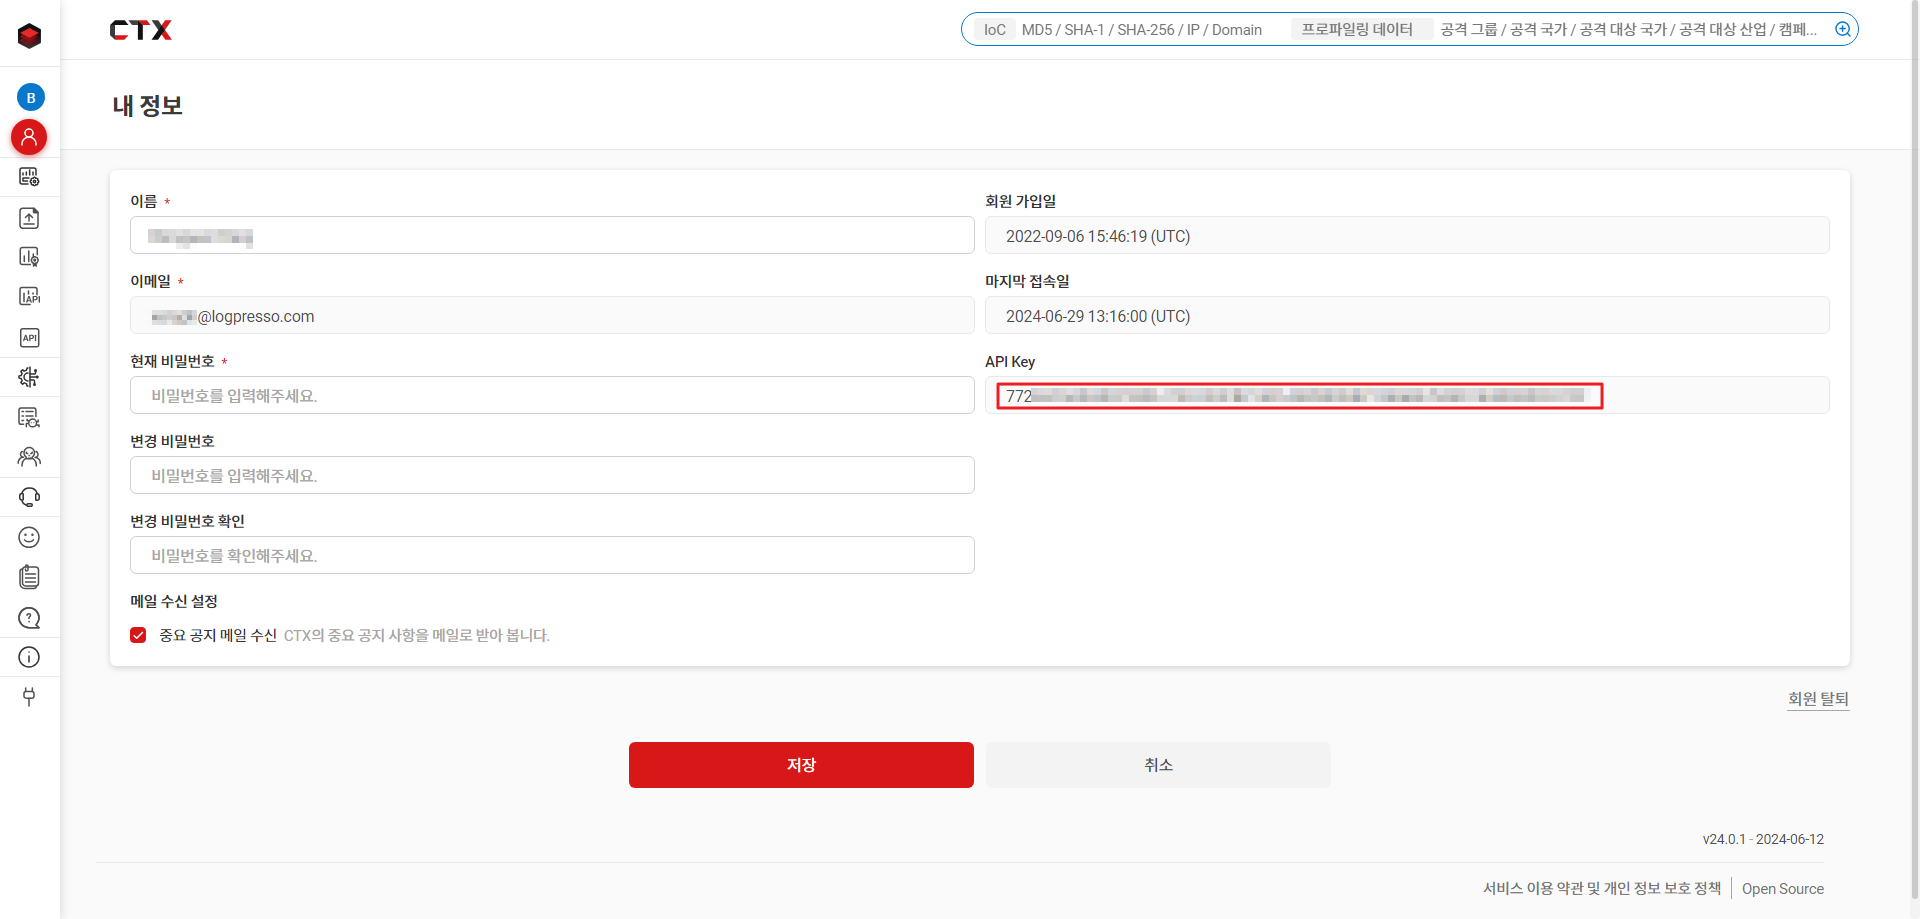Open the list search sidebar icon
This screenshot has width=1920, height=919.
coord(29,417)
